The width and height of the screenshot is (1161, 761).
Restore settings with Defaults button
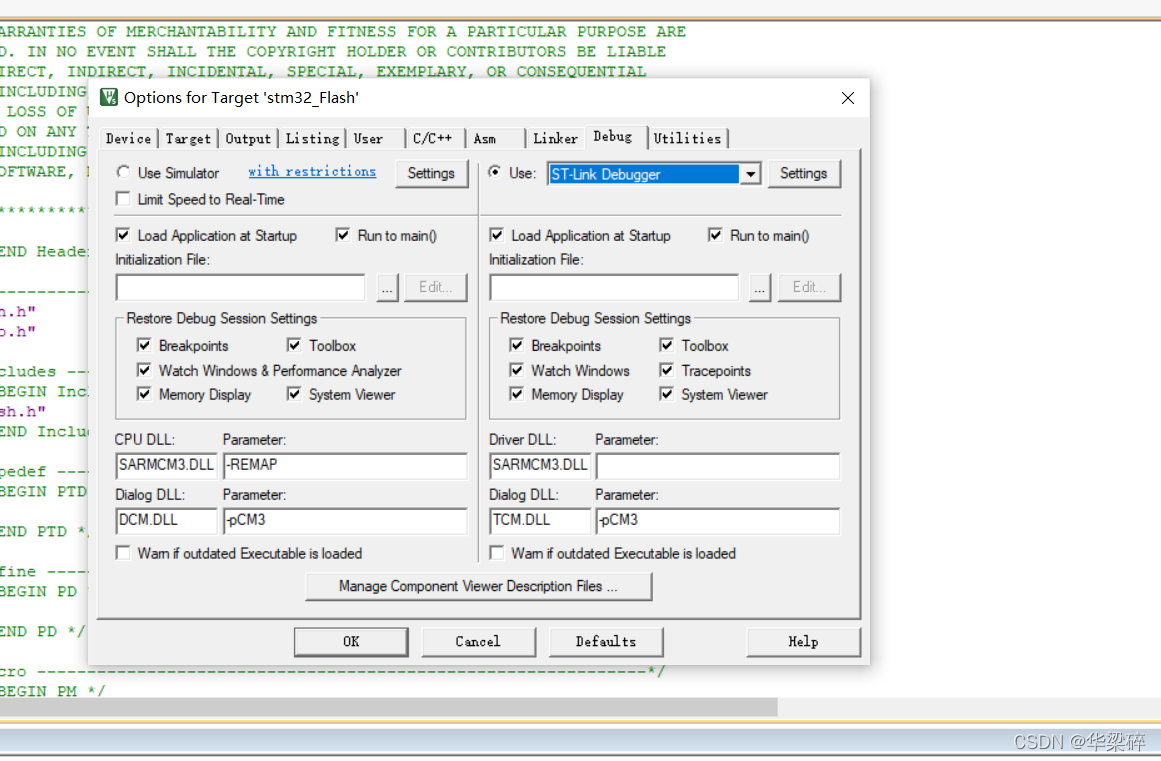606,642
